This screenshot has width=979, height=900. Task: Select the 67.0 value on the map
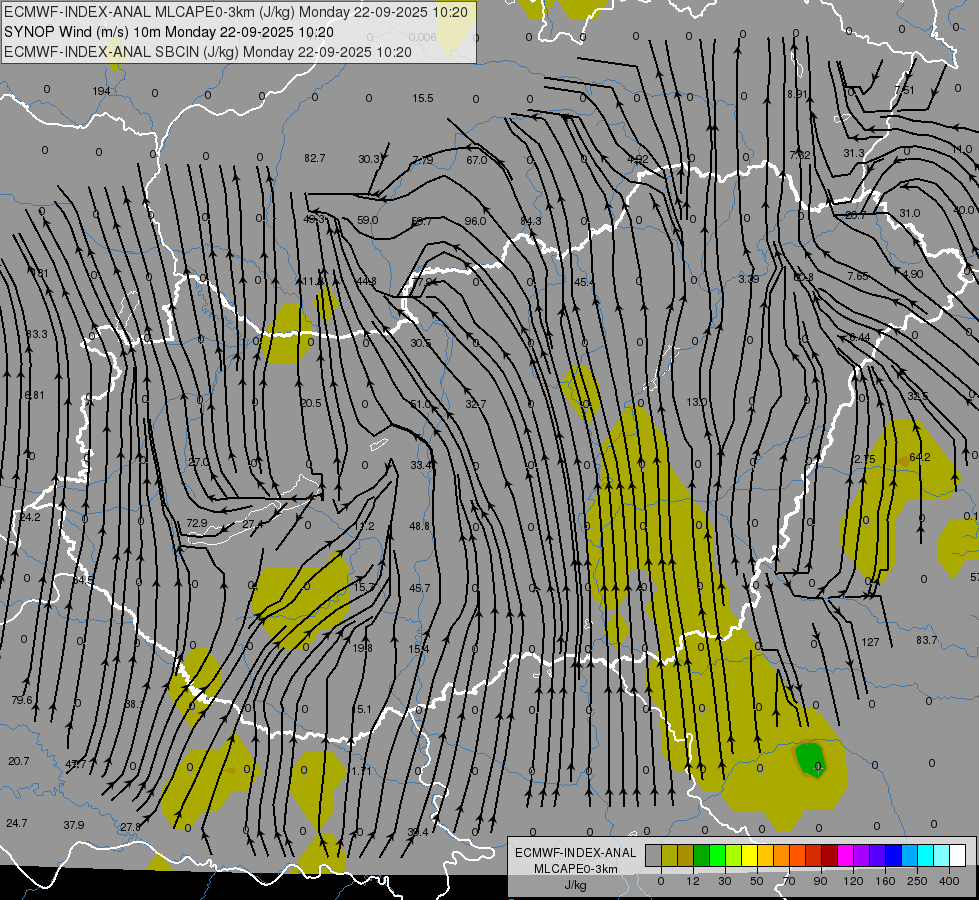476,160
